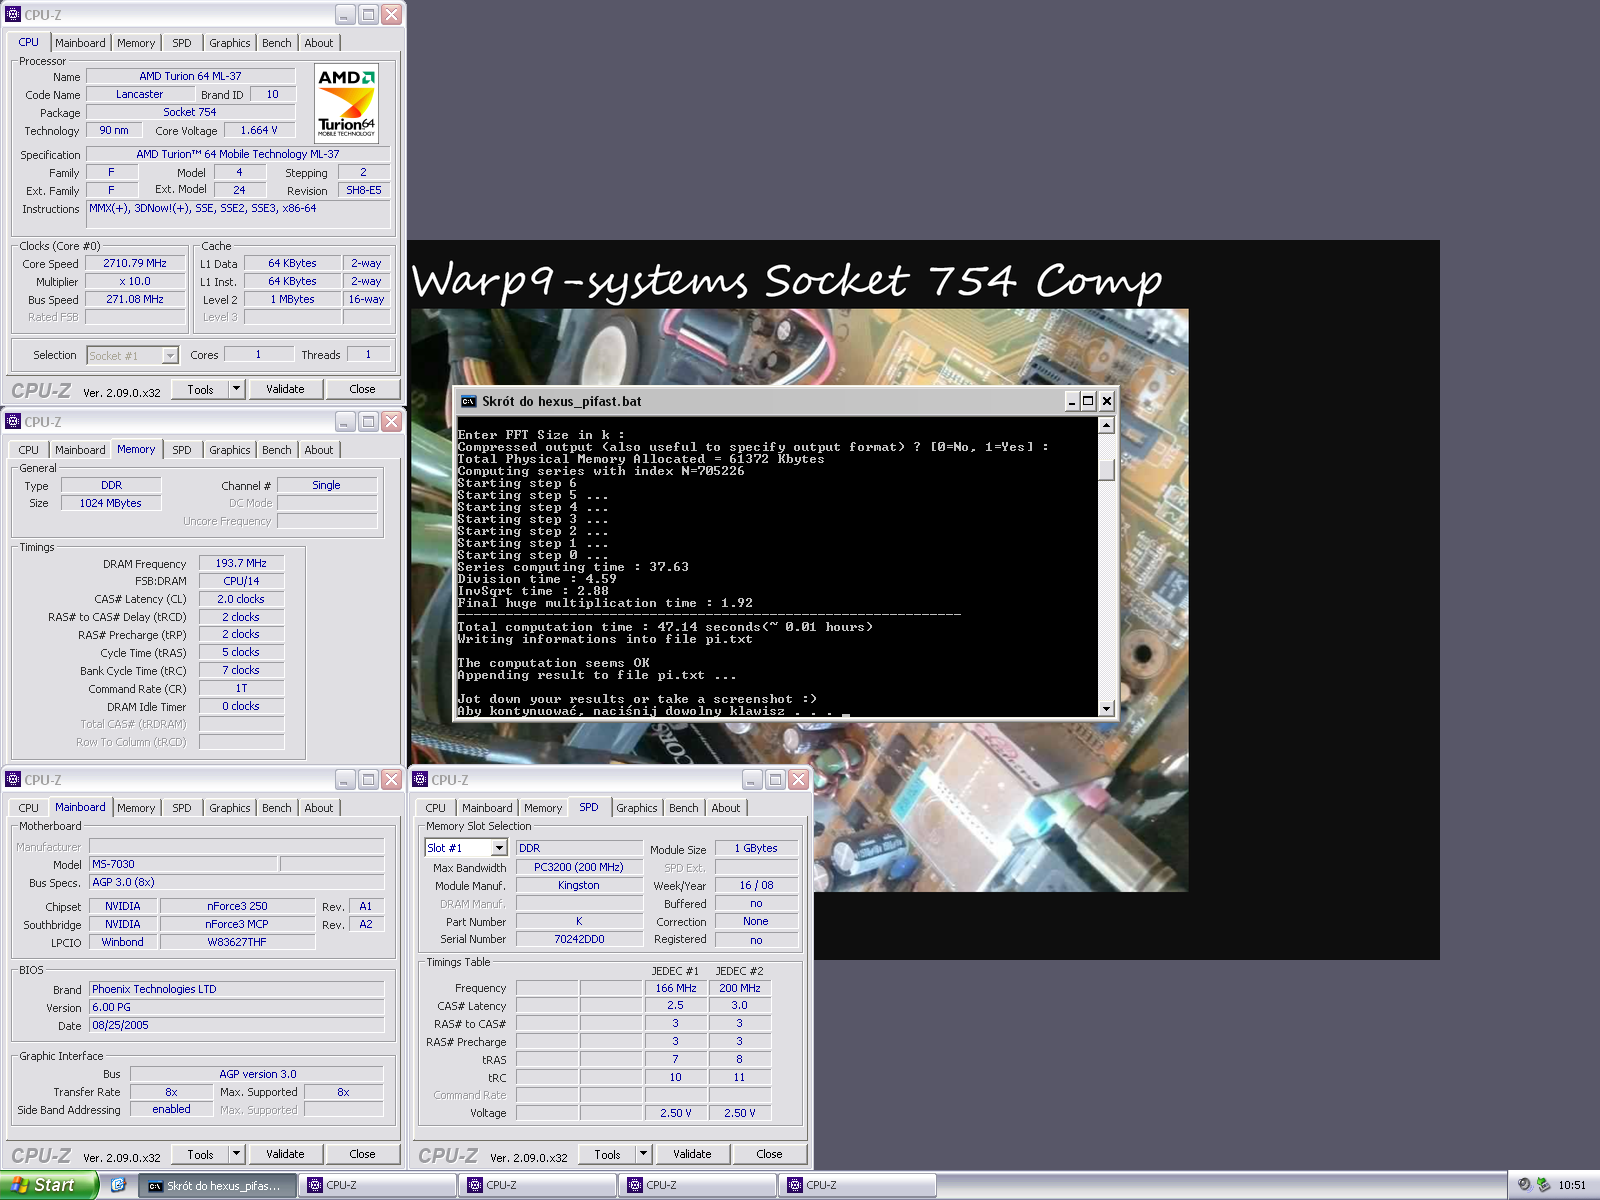Click Validate in the top CPU window
The width and height of the screenshot is (1600, 1200).
[285, 389]
